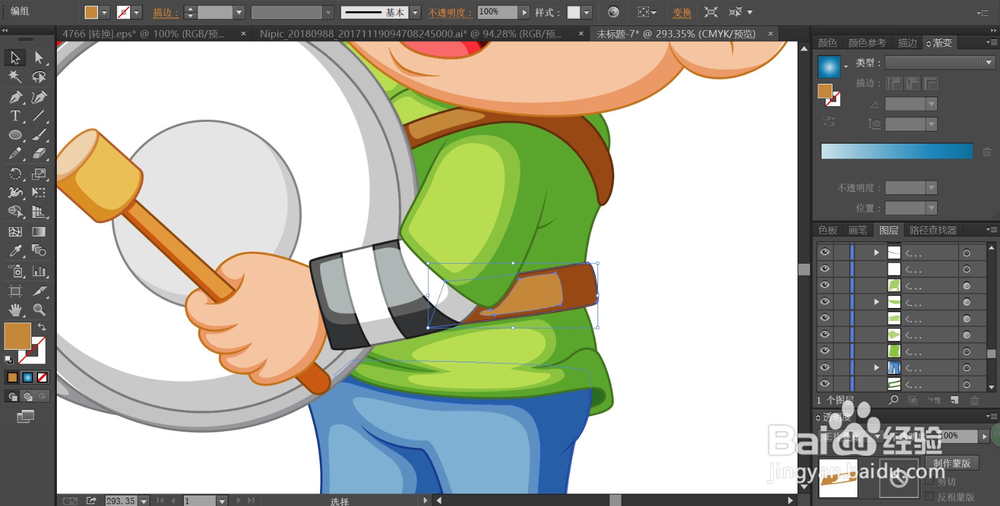
Task: Click the Recolor Artwork wheel icon
Action: coord(614,12)
